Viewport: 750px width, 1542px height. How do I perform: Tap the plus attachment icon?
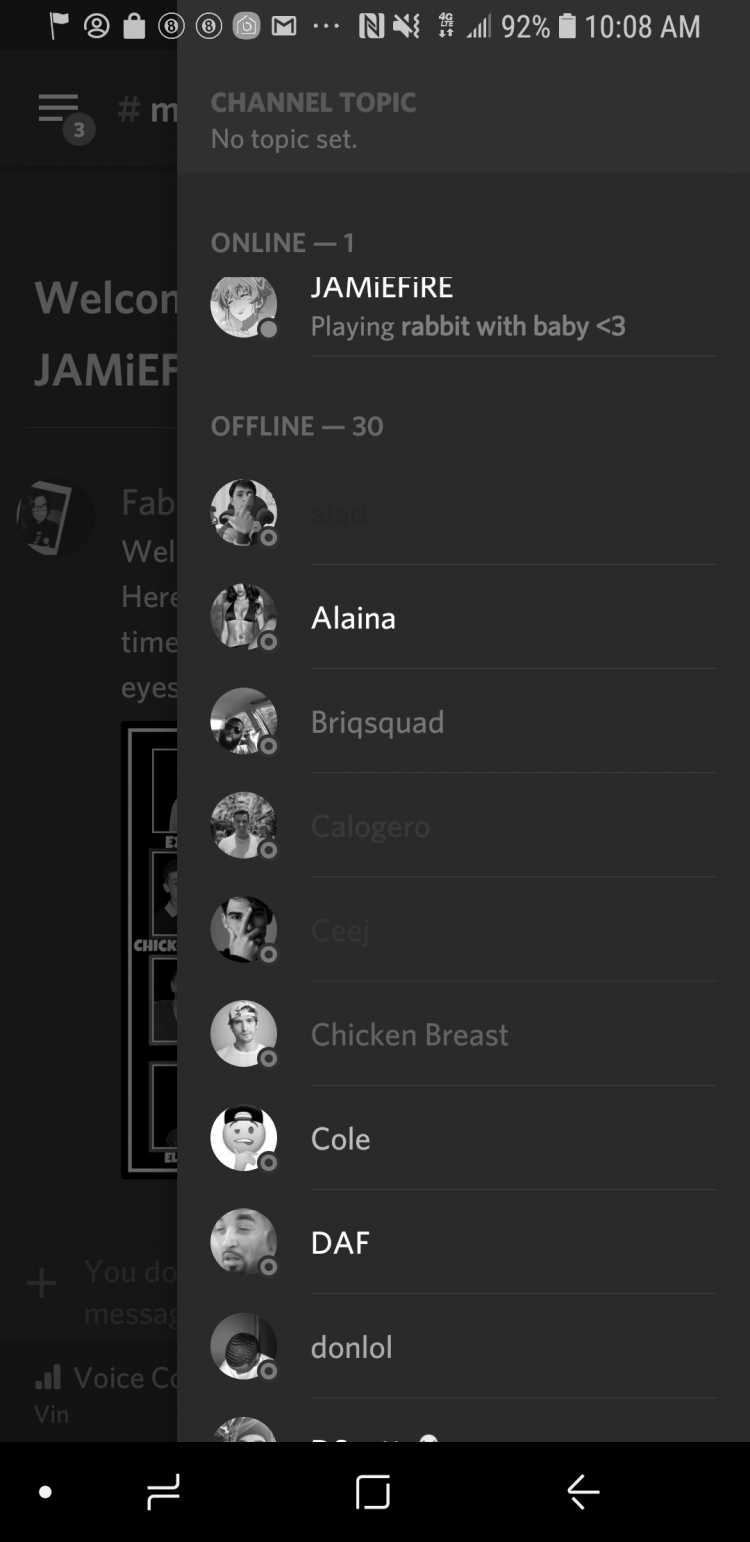41,1283
